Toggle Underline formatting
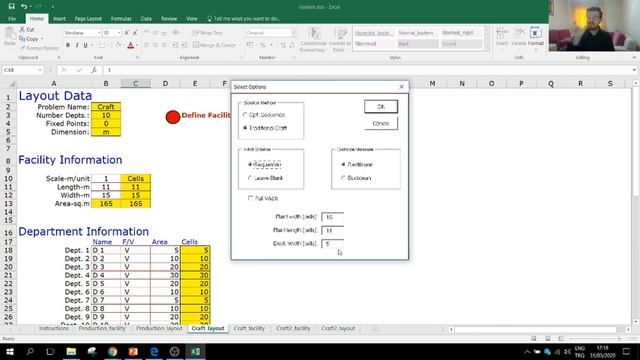The height and width of the screenshot is (360, 640). click(x=85, y=45)
